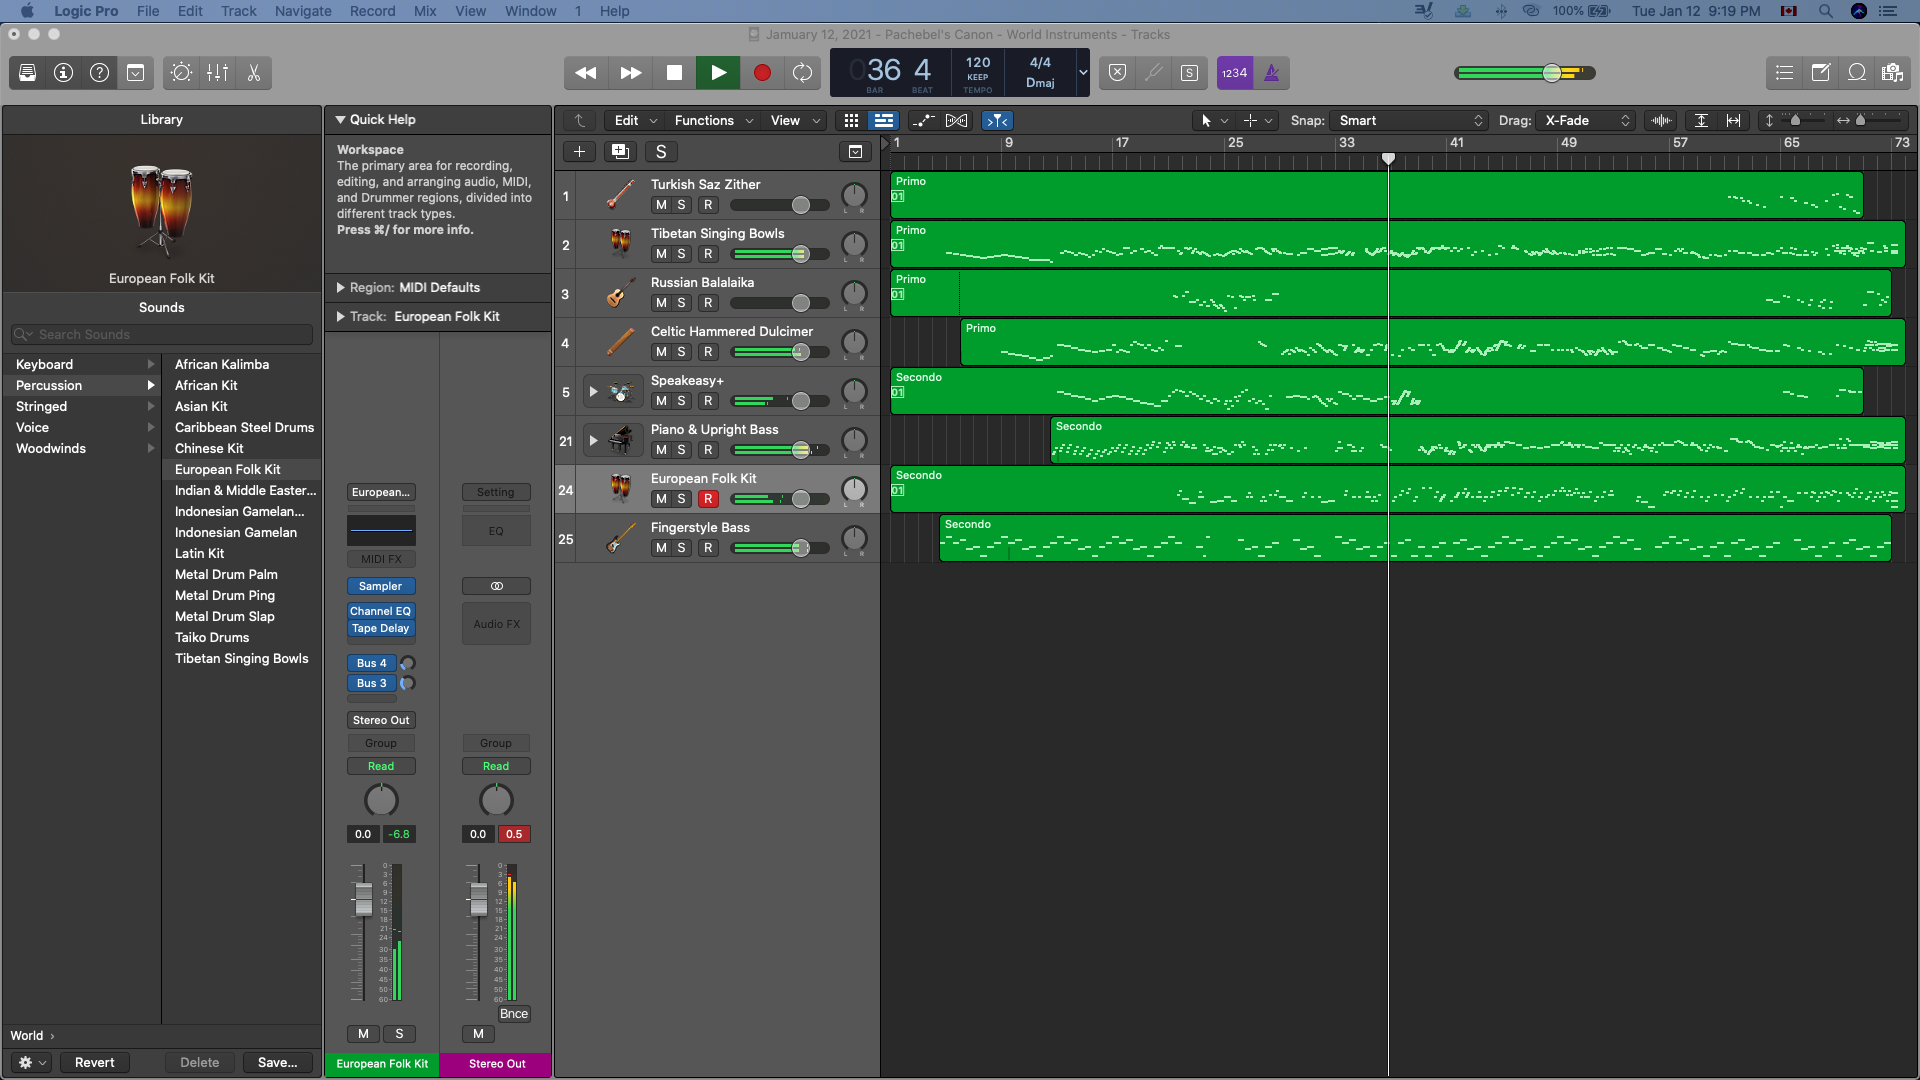This screenshot has width=1920, height=1080.
Task: Click the Add Track plus button
Action: [x=580, y=152]
